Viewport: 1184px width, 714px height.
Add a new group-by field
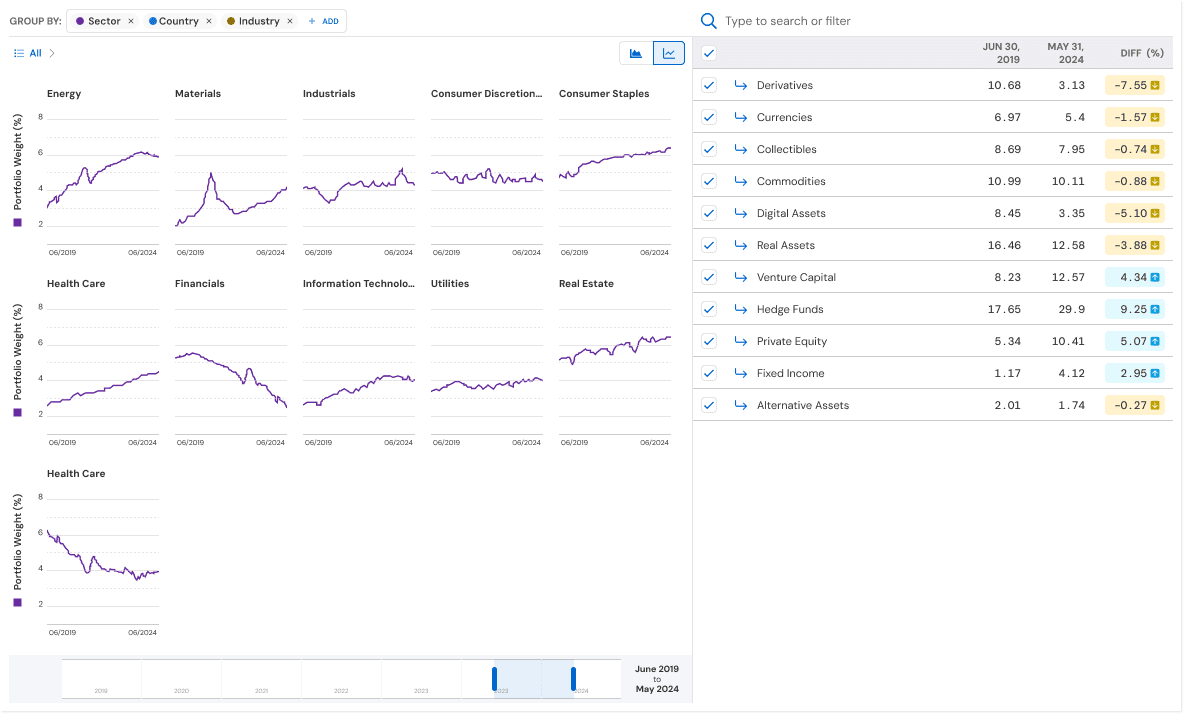[x=323, y=21]
